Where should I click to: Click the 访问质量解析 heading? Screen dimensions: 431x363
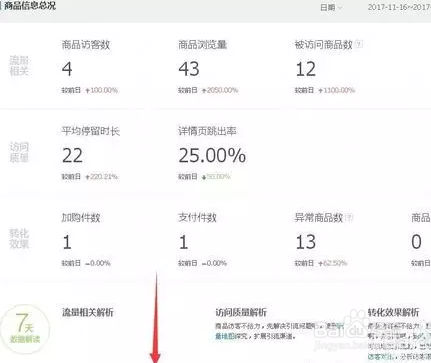pyautogui.click(x=241, y=312)
